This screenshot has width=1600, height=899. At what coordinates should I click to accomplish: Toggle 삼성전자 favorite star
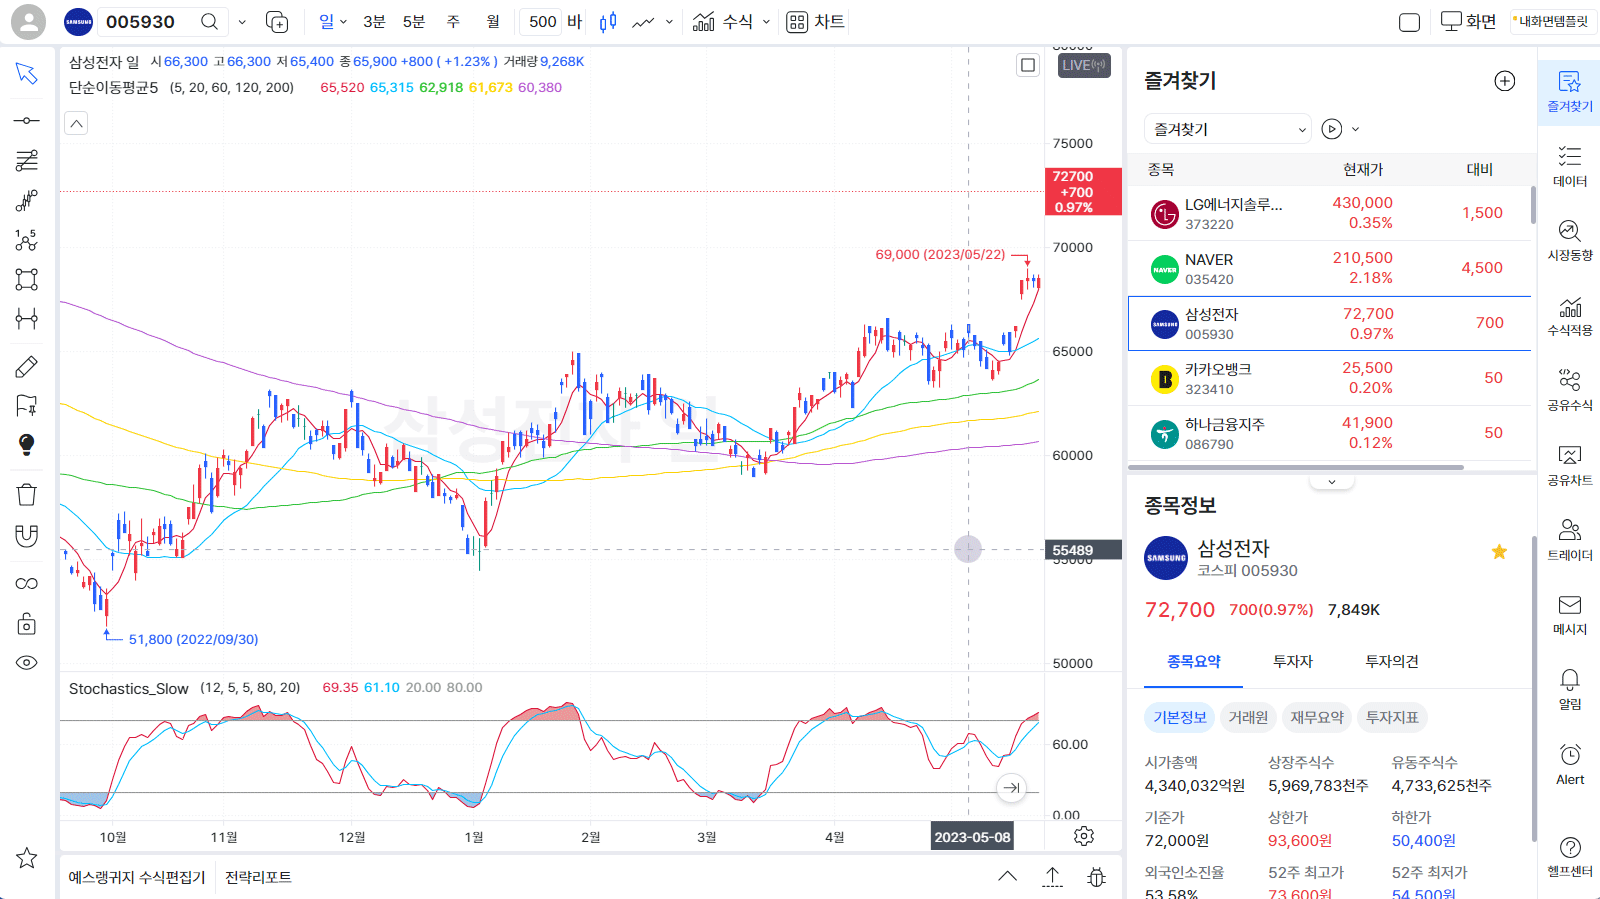[x=1499, y=552]
